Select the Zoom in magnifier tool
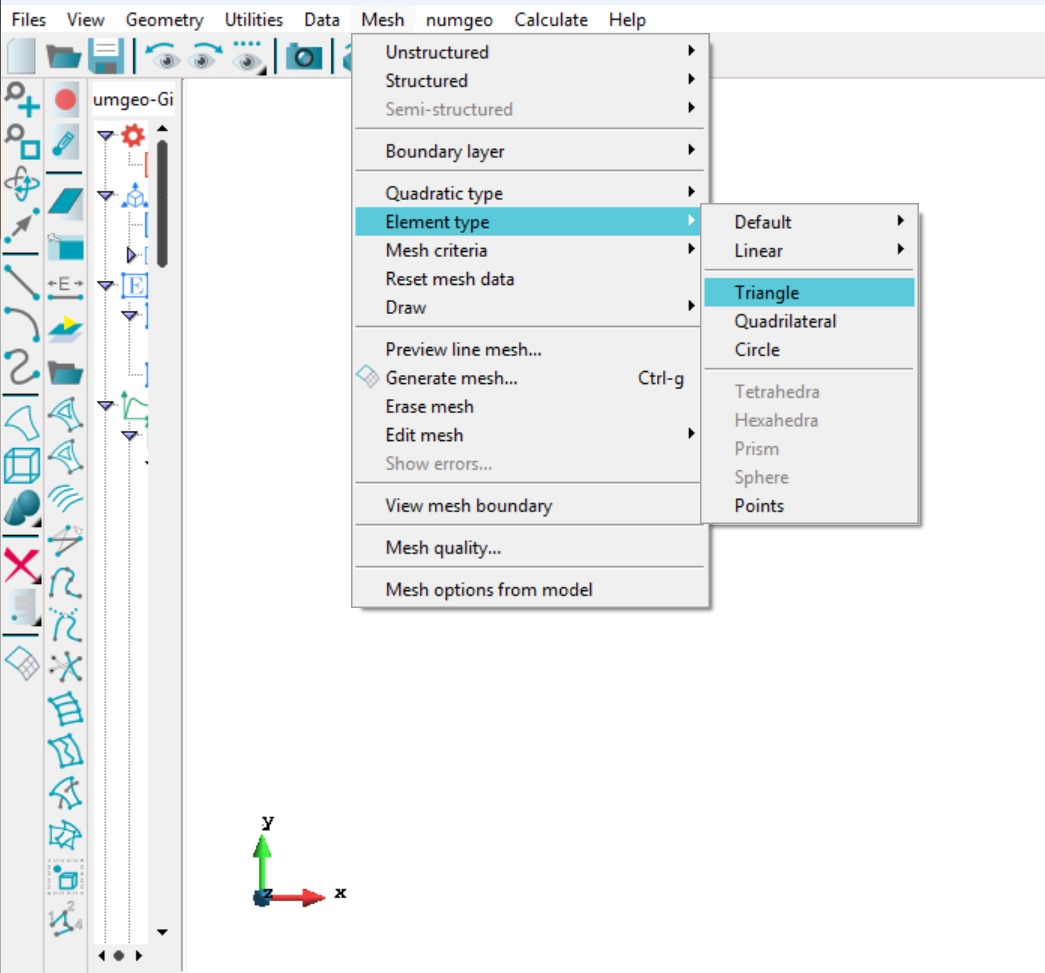This screenshot has width=1045, height=973. [x=21, y=99]
